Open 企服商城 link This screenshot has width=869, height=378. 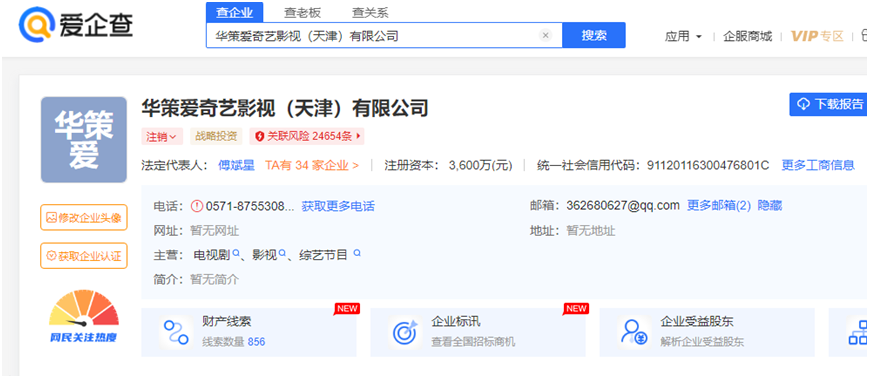[x=747, y=37]
